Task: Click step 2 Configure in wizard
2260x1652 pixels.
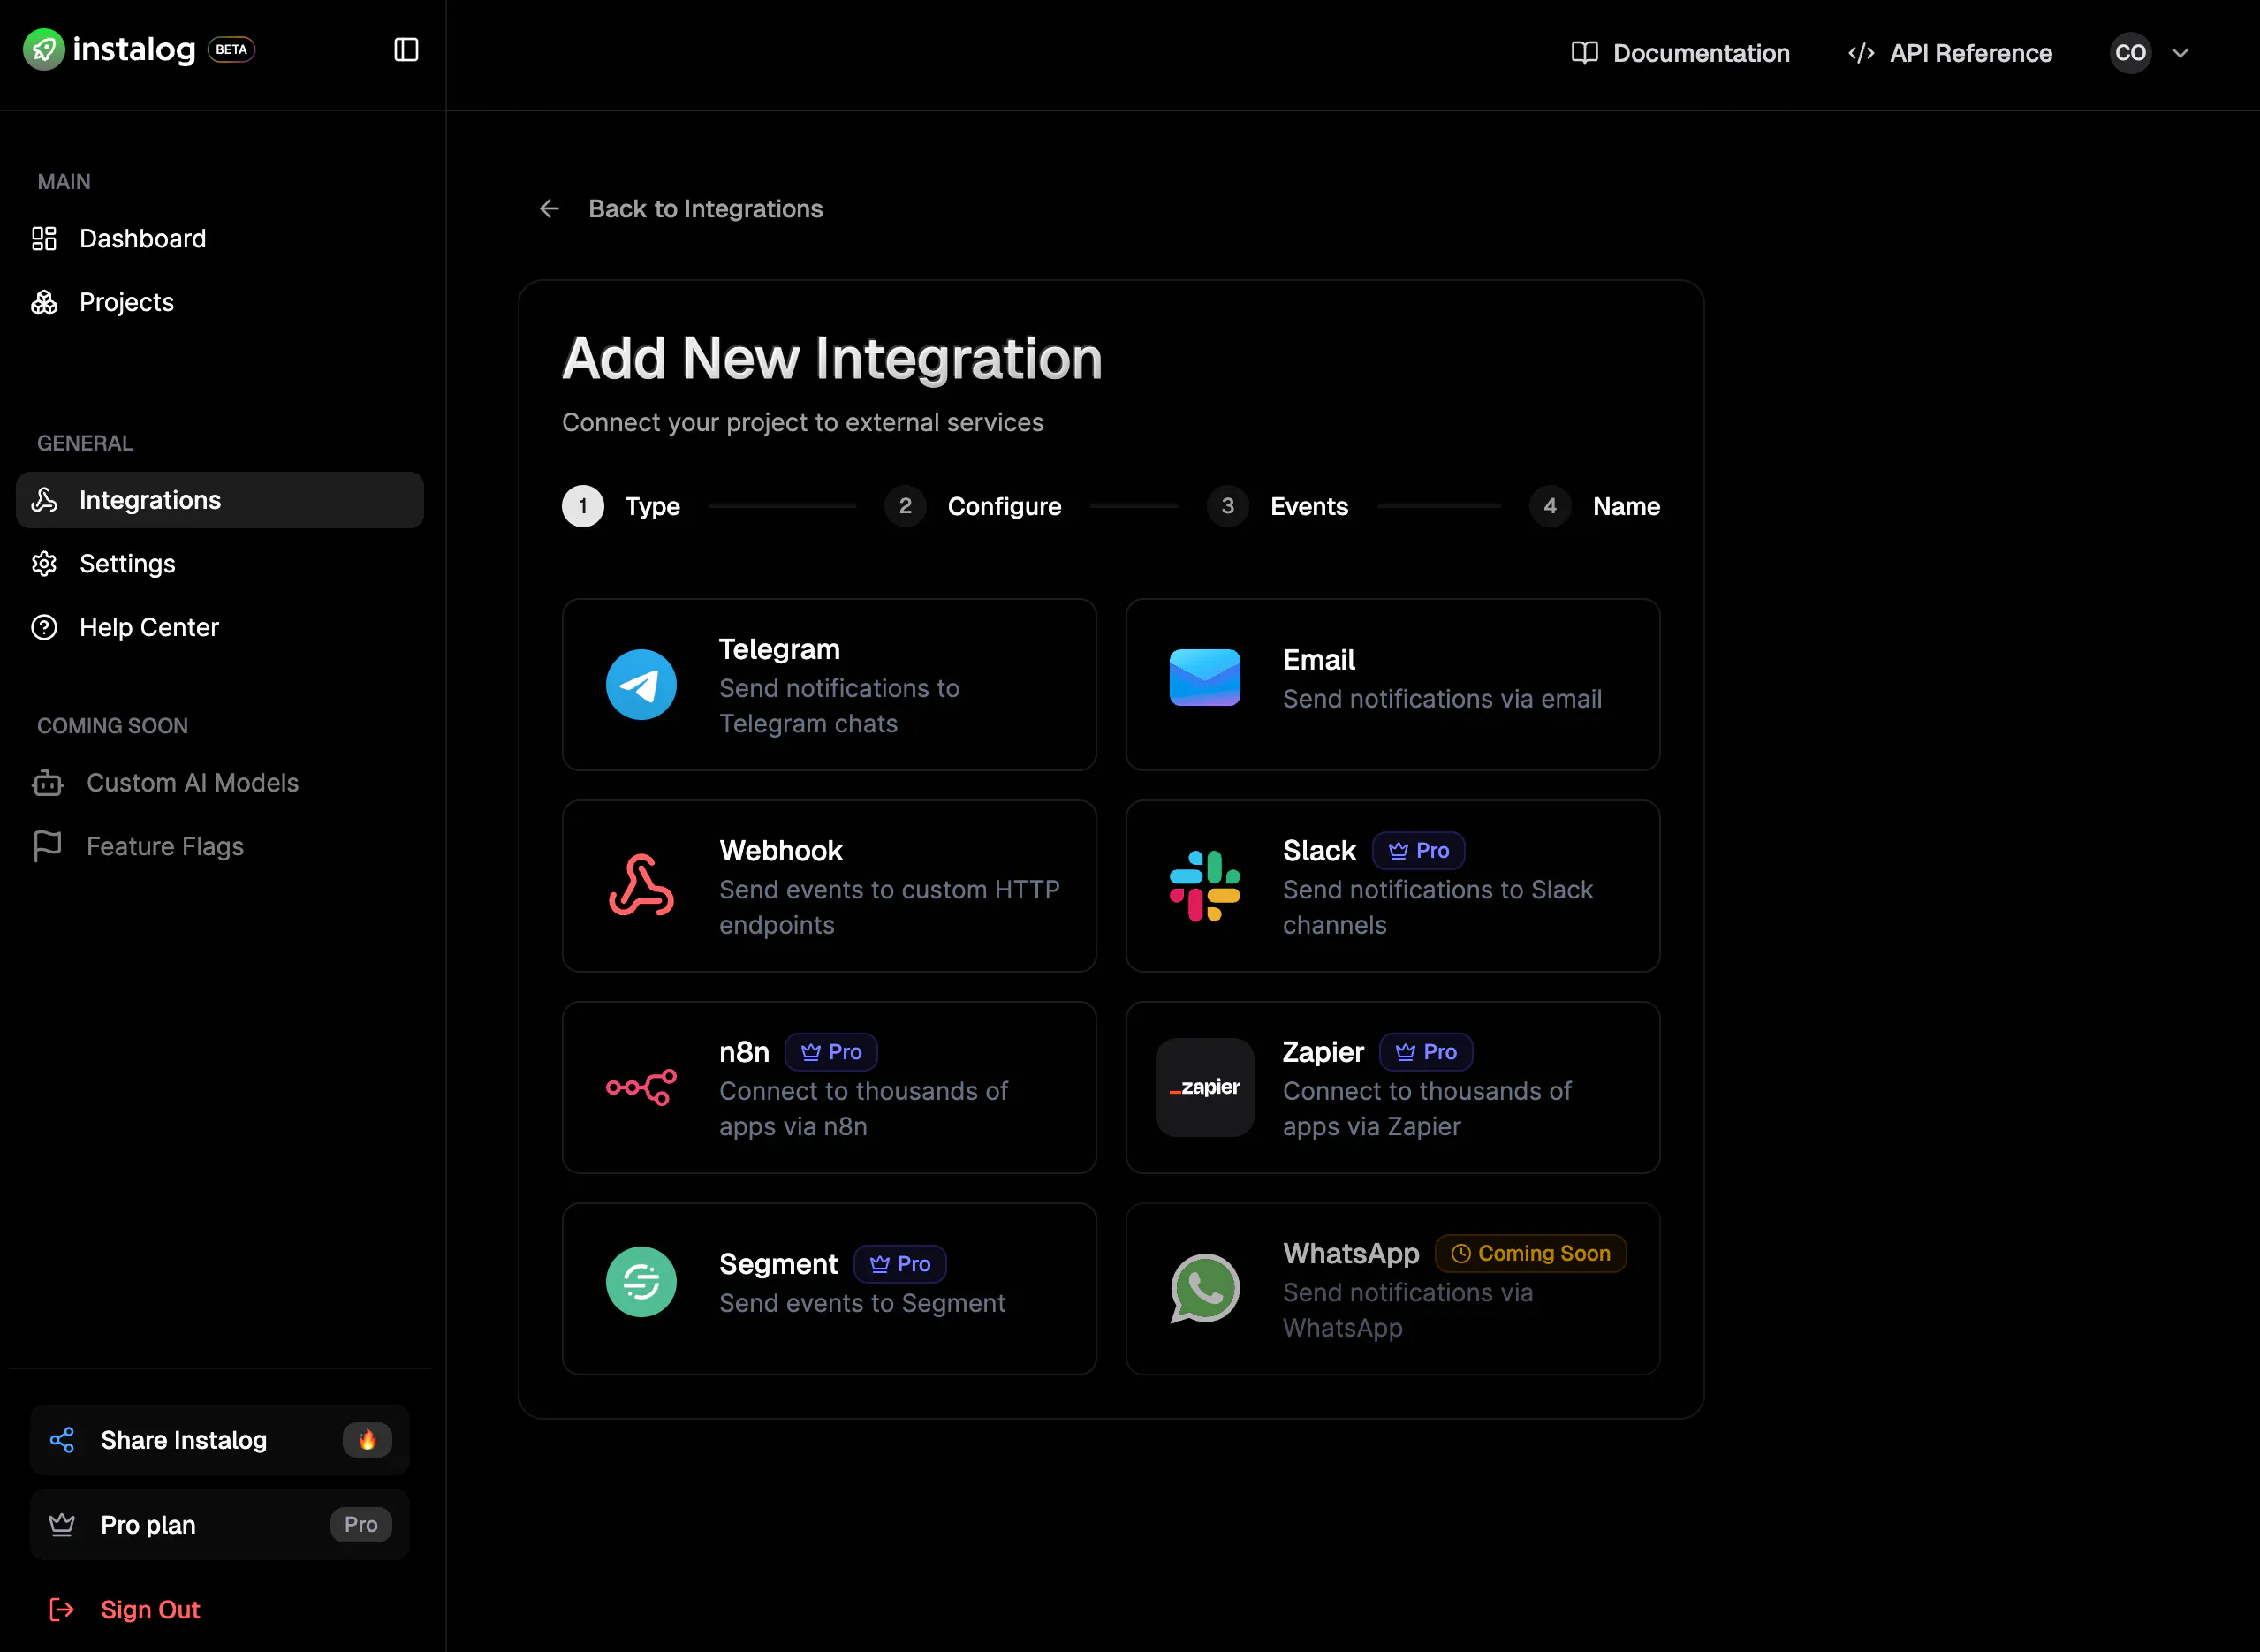Action: click(973, 506)
